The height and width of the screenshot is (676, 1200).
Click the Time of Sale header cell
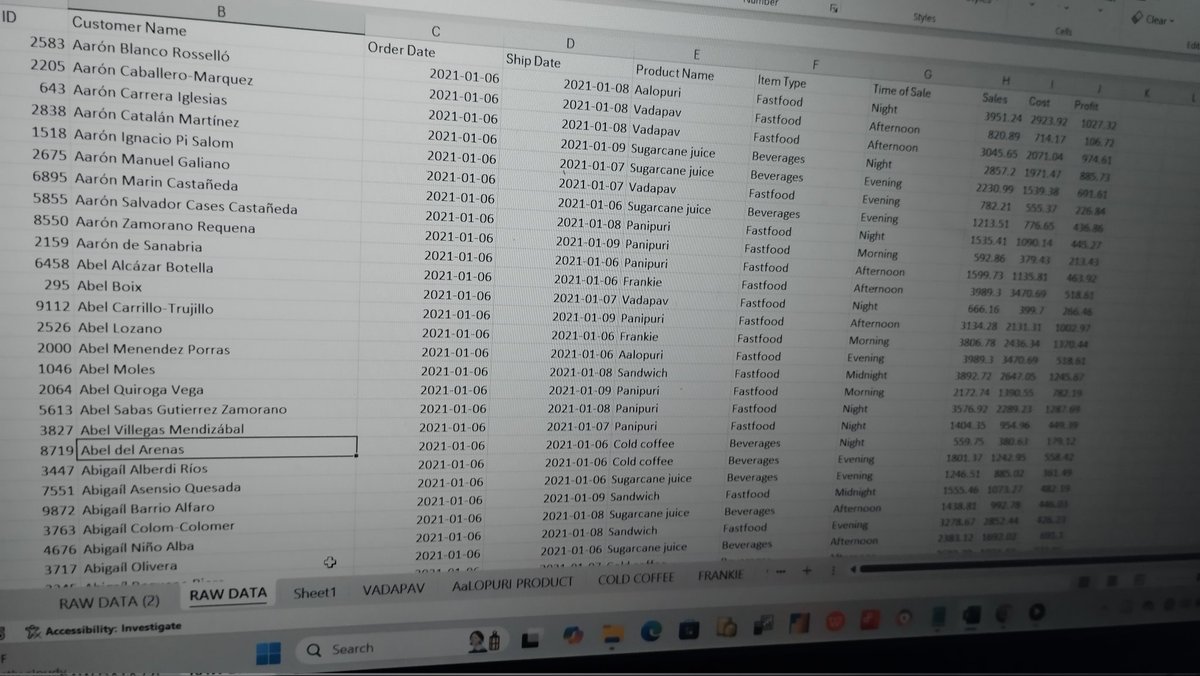902,90
